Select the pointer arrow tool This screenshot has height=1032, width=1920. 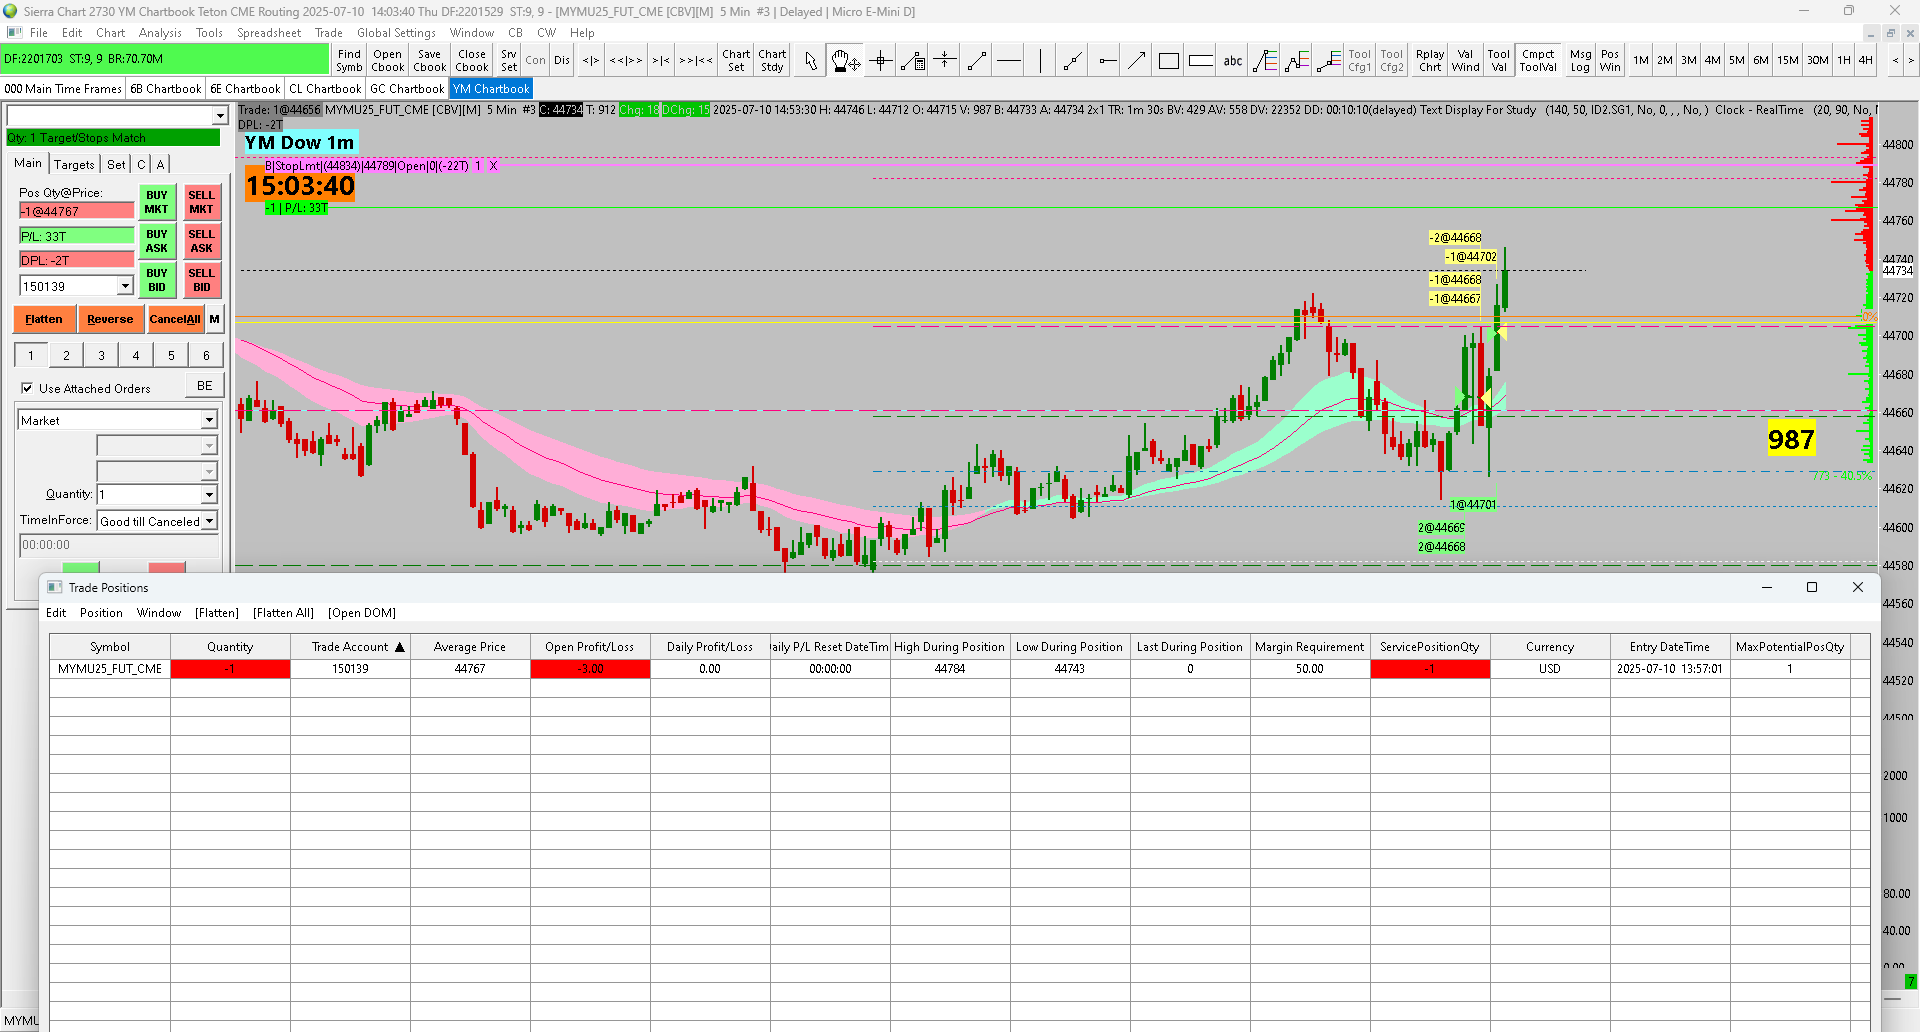810,61
